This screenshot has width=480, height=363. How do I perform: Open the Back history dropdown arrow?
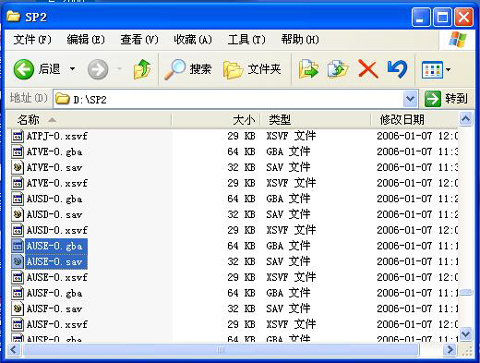pyautogui.click(x=72, y=69)
